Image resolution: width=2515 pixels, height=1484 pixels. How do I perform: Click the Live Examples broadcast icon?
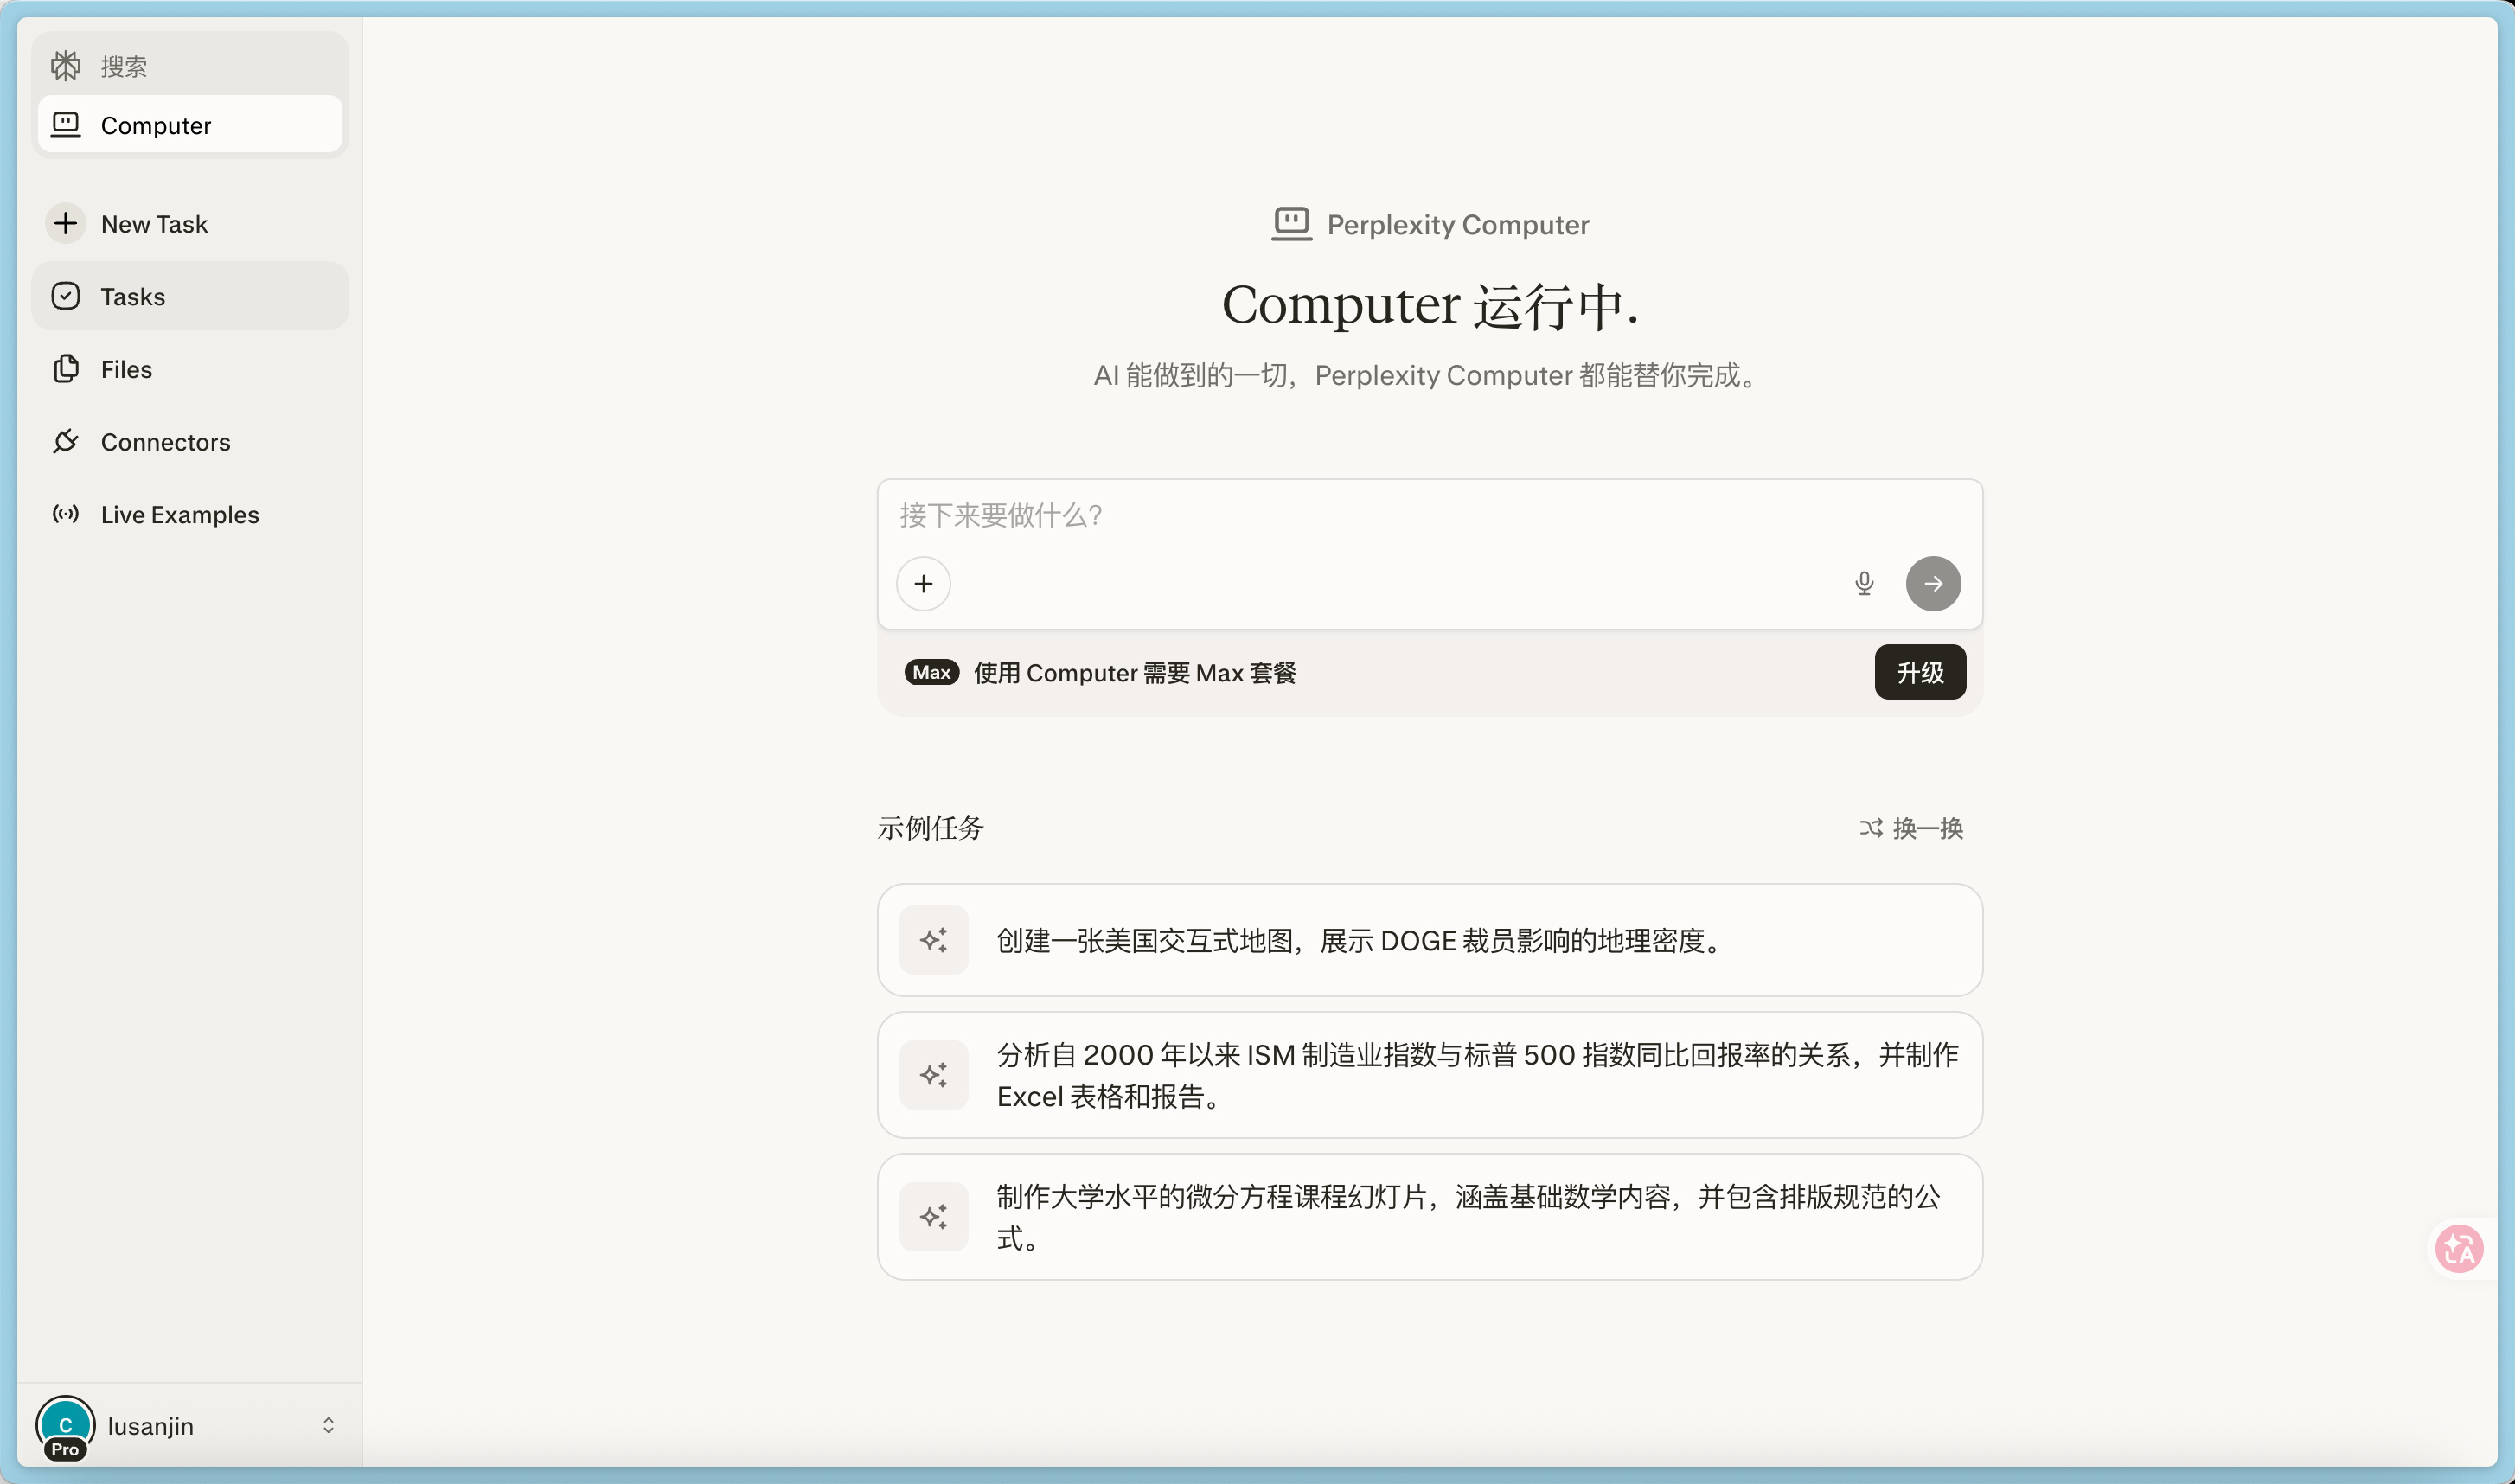click(x=66, y=514)
